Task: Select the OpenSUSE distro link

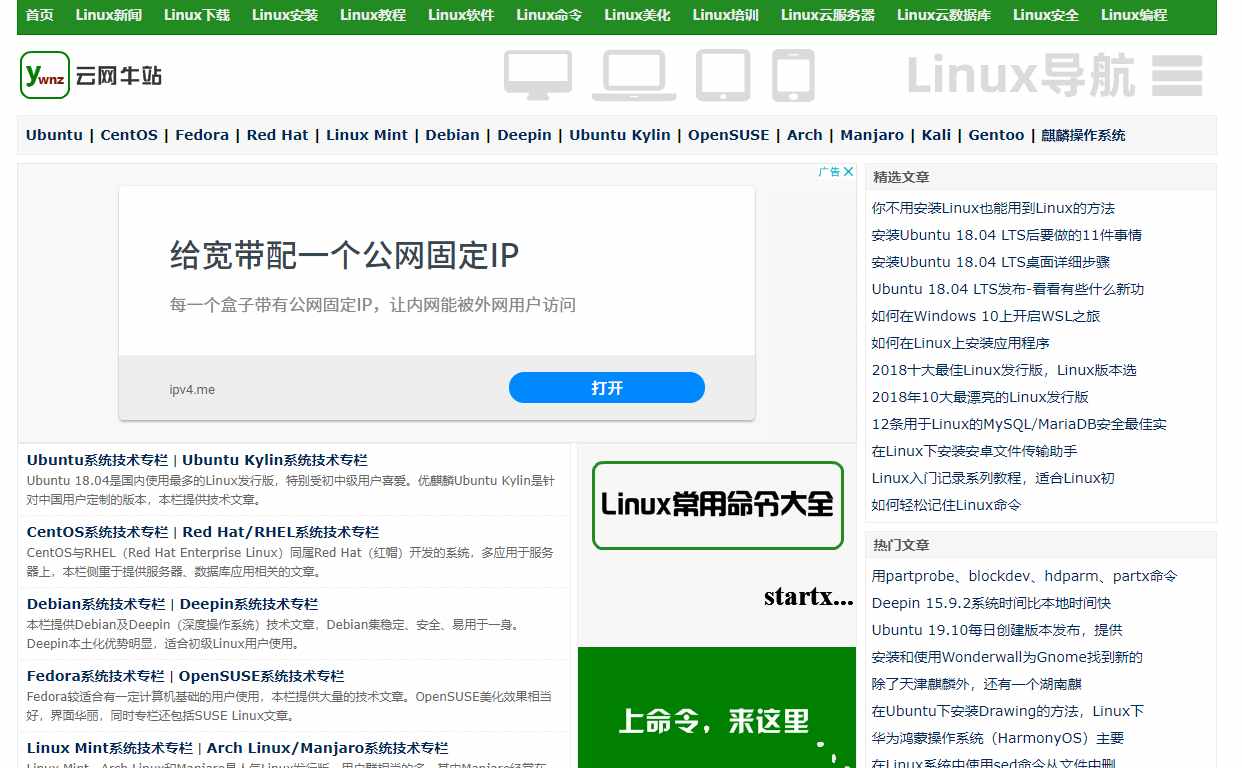Action: coord(729,135)
